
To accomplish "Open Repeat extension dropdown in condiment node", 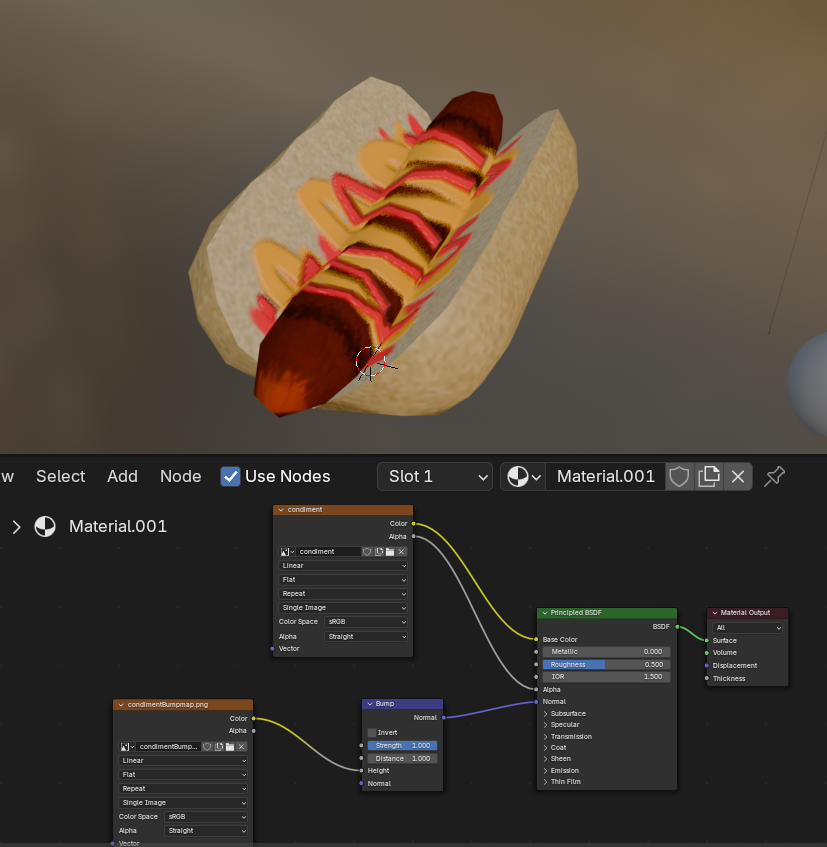I will (343, 594).
